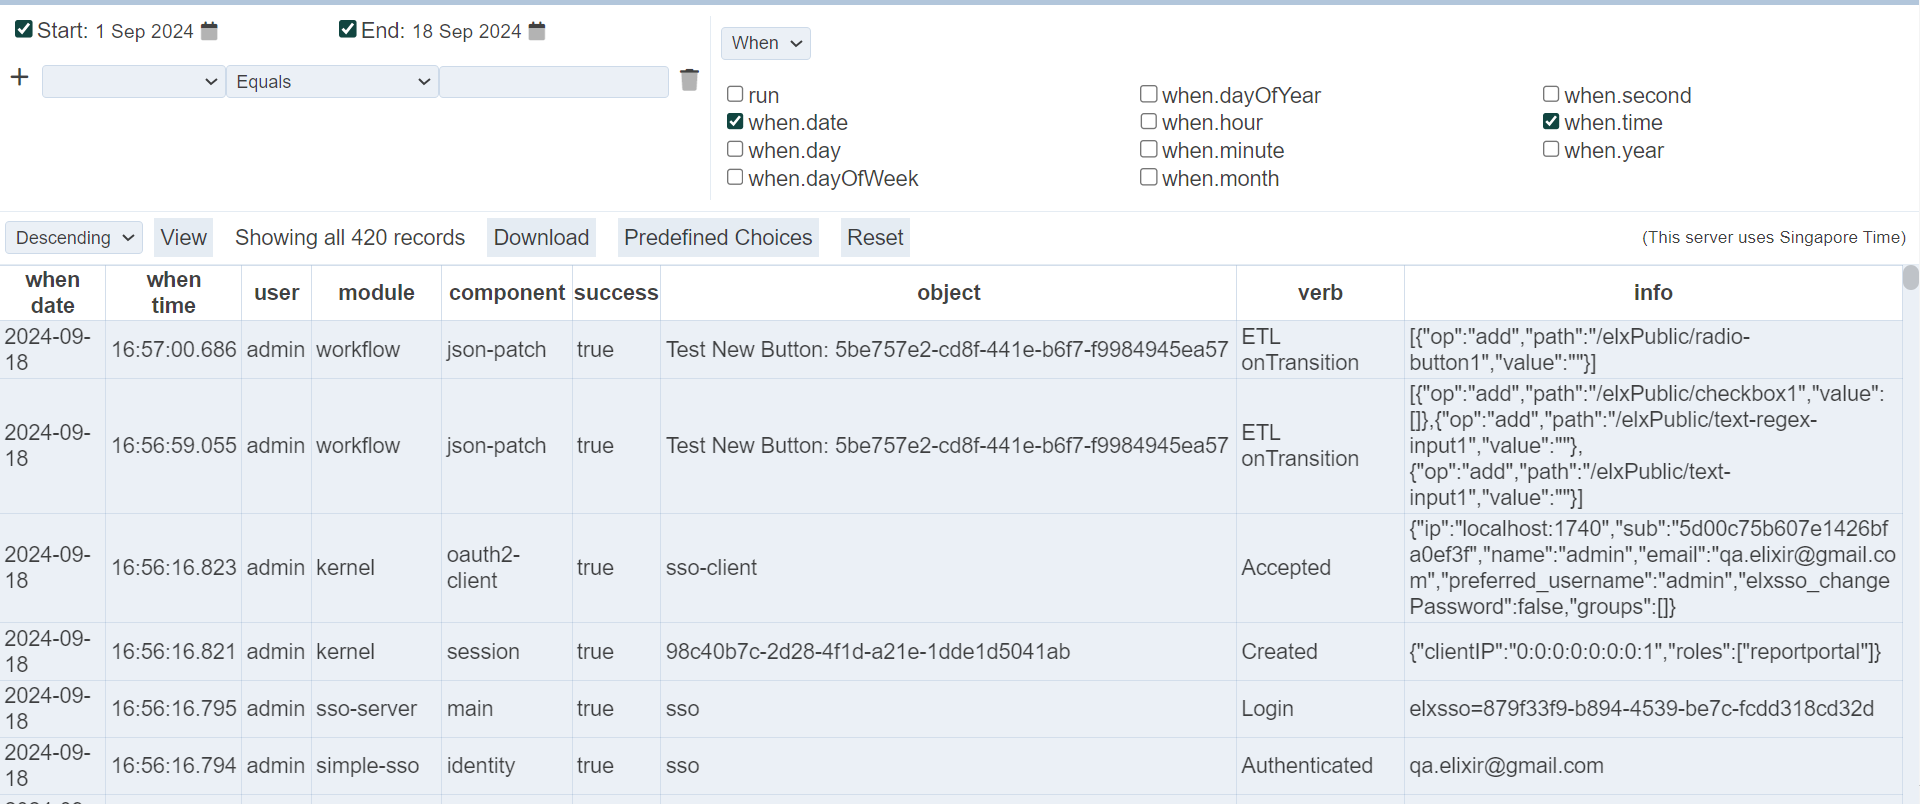This screenshot has height=804, width=1920.
Task: Click the filter value text field
Action: tap(554, 82)
